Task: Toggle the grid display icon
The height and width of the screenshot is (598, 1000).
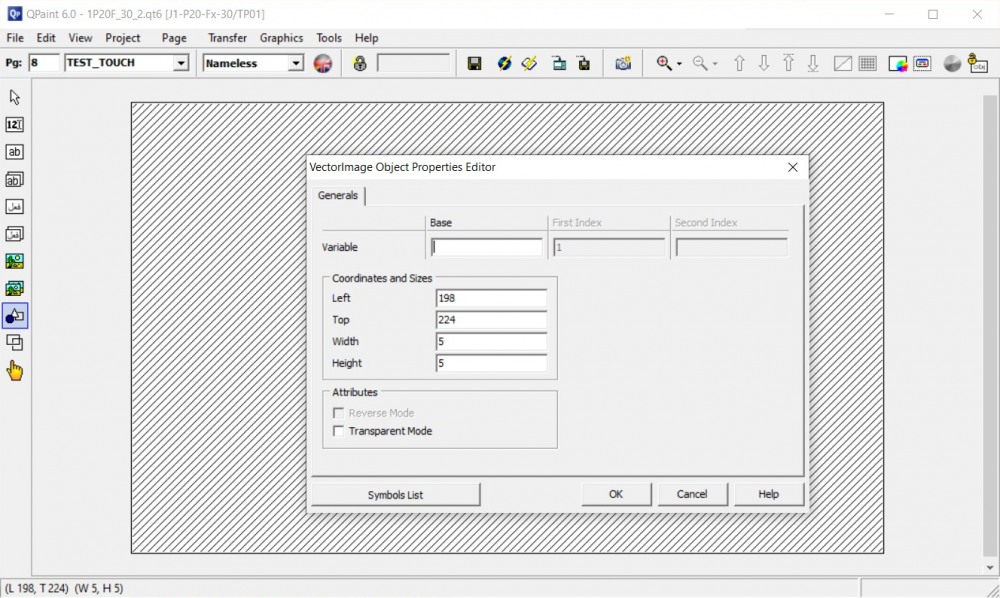Action: 868,64
